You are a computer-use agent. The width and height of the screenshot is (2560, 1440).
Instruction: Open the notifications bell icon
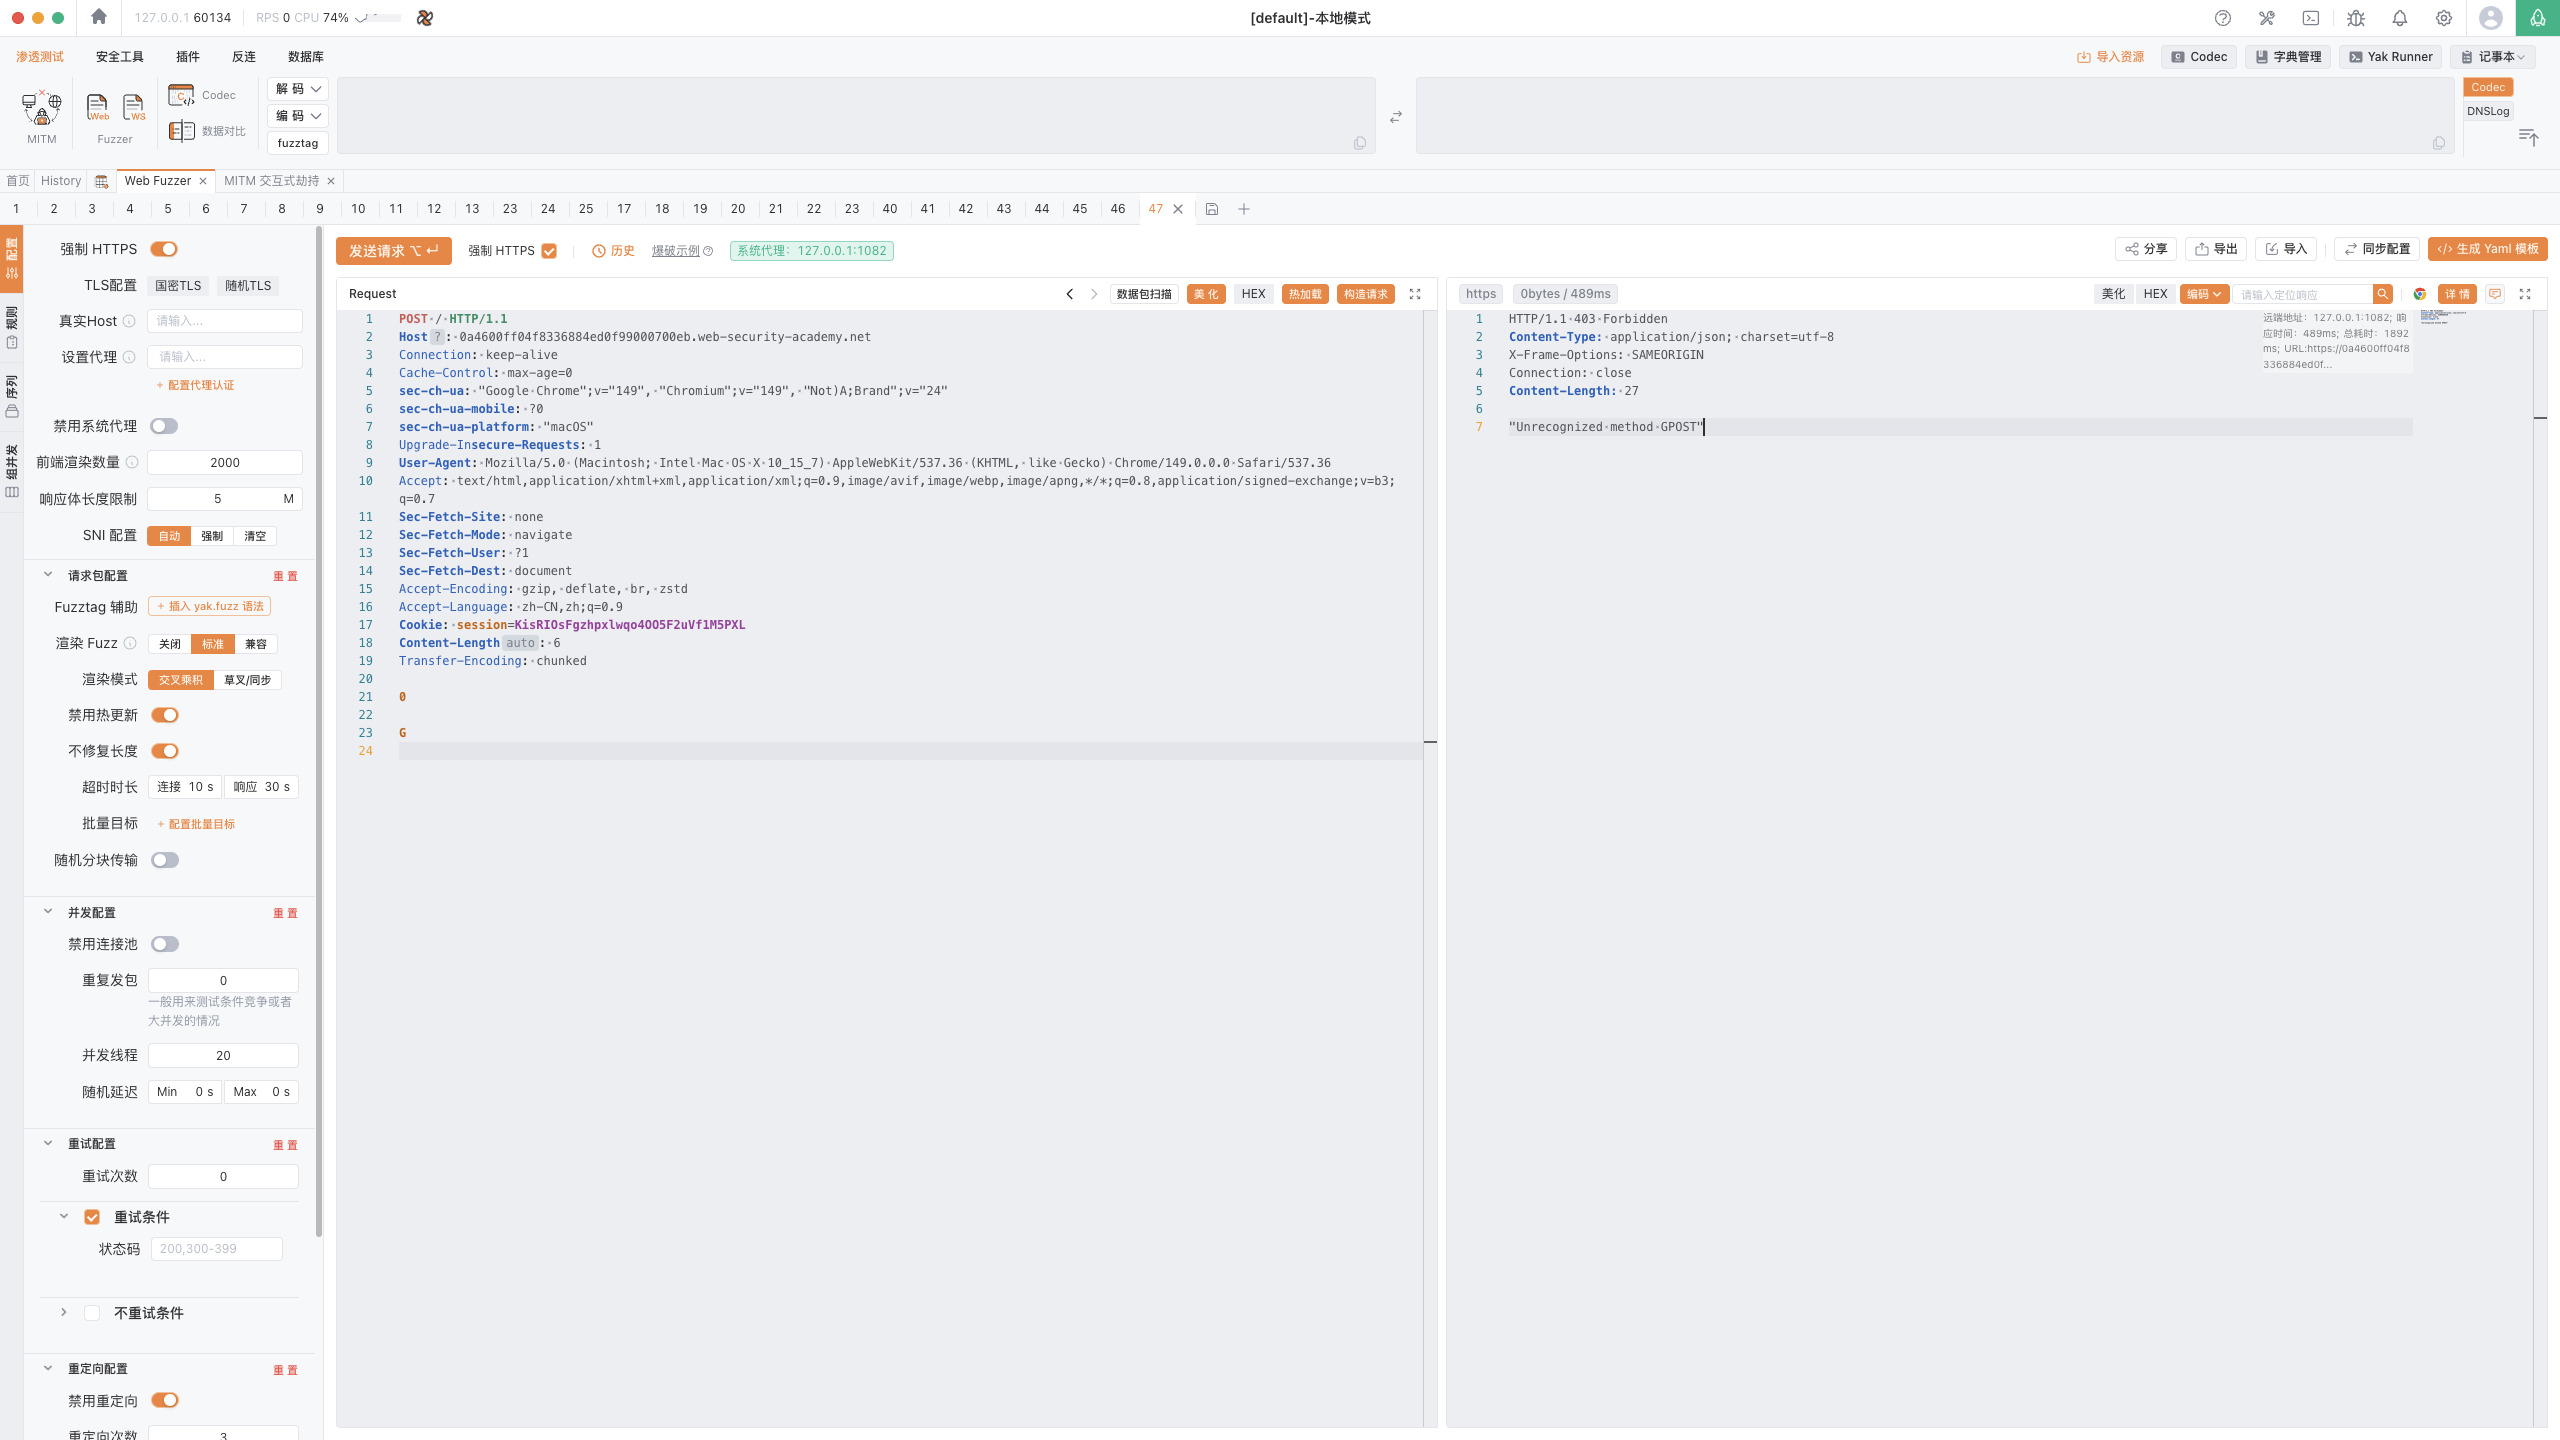point(2399,18)
